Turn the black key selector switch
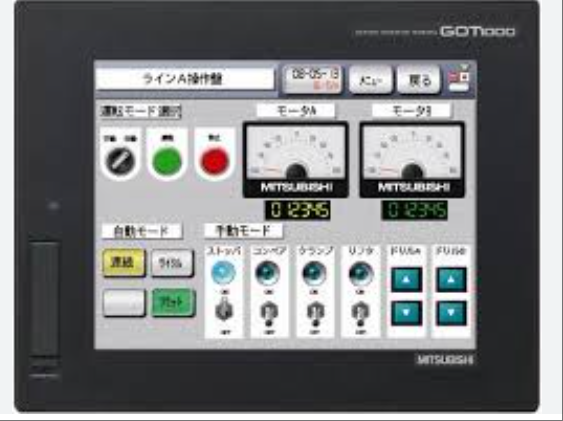The width and height of the screenshot is (563, 421). (x=120, y=160)
